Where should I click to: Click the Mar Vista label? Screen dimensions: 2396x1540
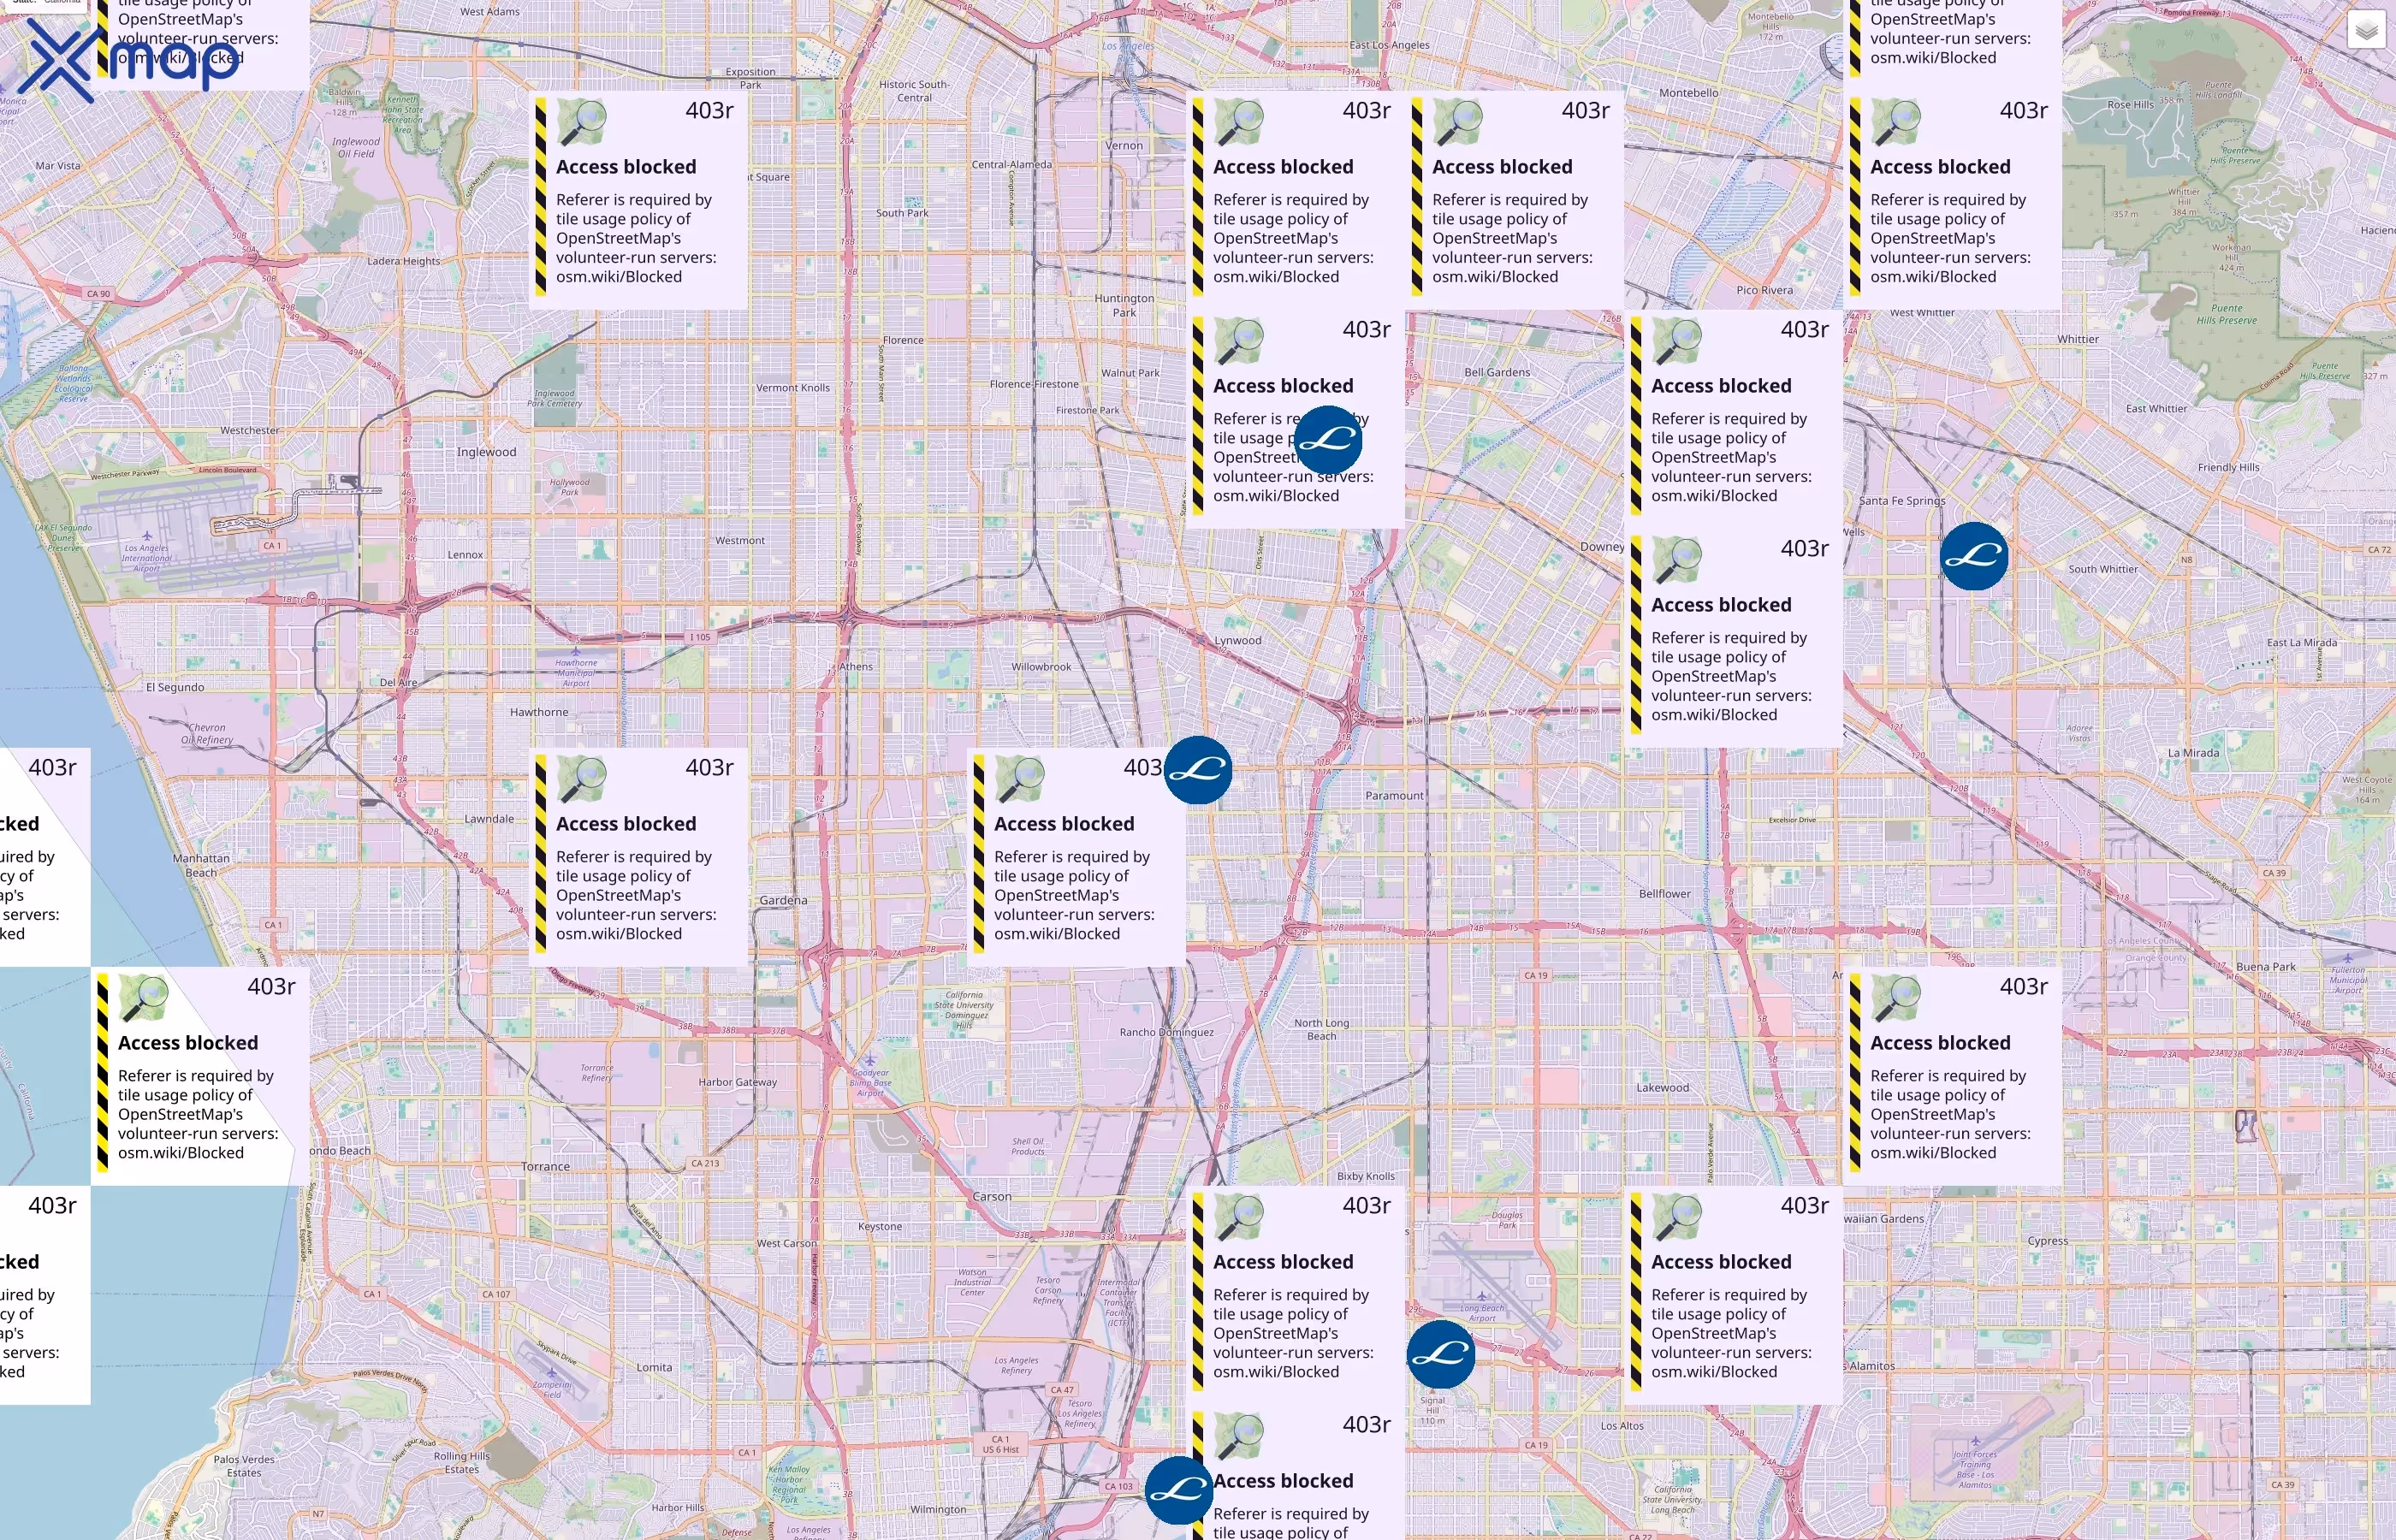58,166
